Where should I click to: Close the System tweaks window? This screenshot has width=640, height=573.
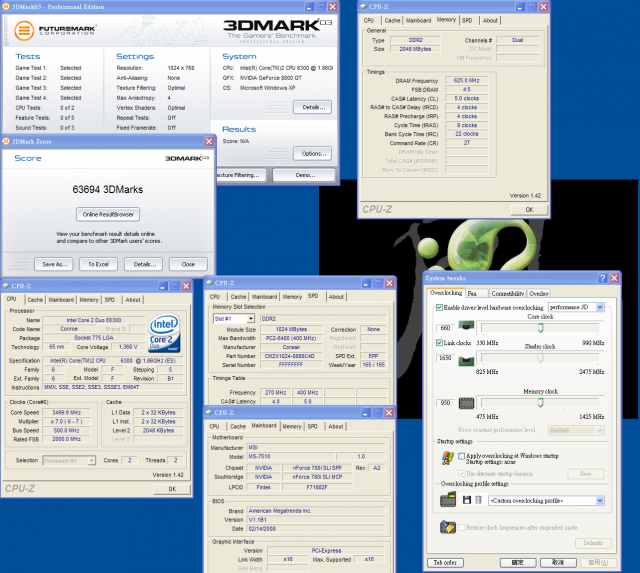coord(614,278)
